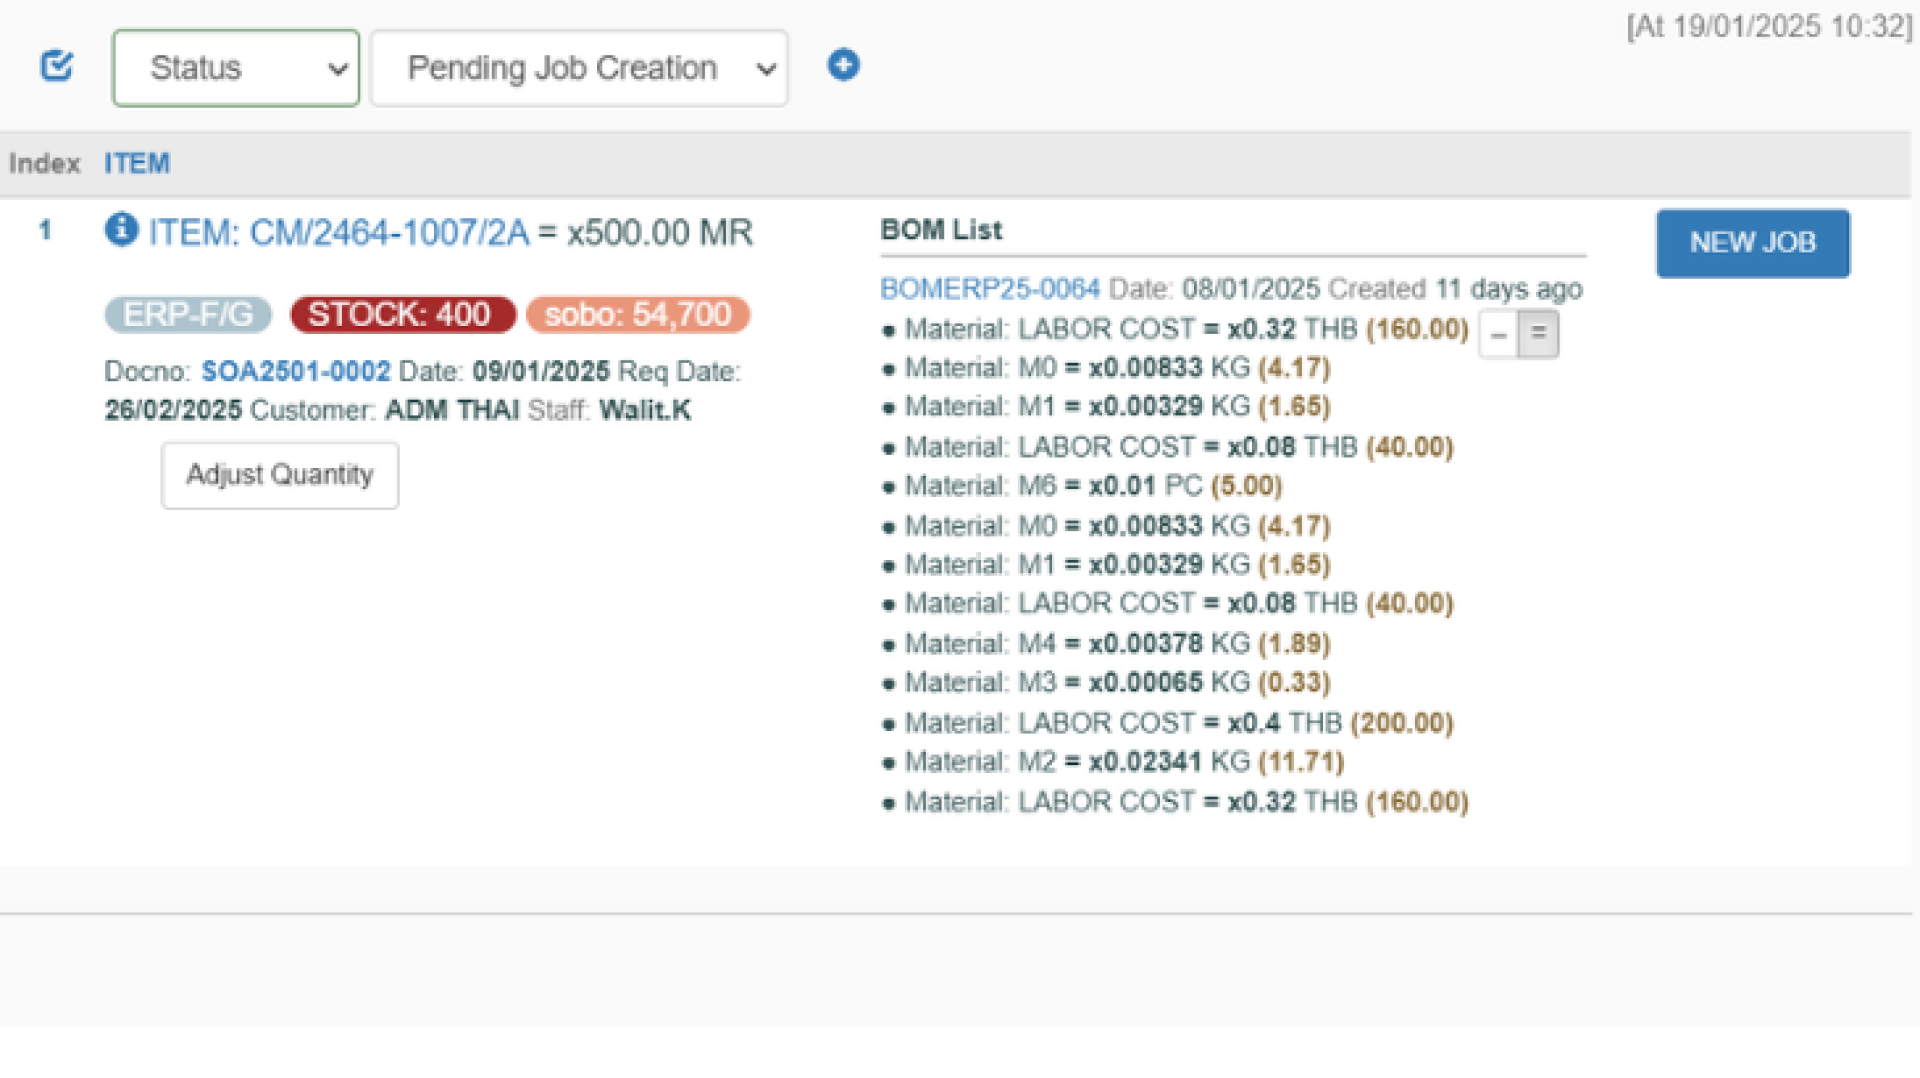Open the ITEM: CM/2464-1007/2A link
This screenshot has width=1920, height=1078.
coord(339,233)
